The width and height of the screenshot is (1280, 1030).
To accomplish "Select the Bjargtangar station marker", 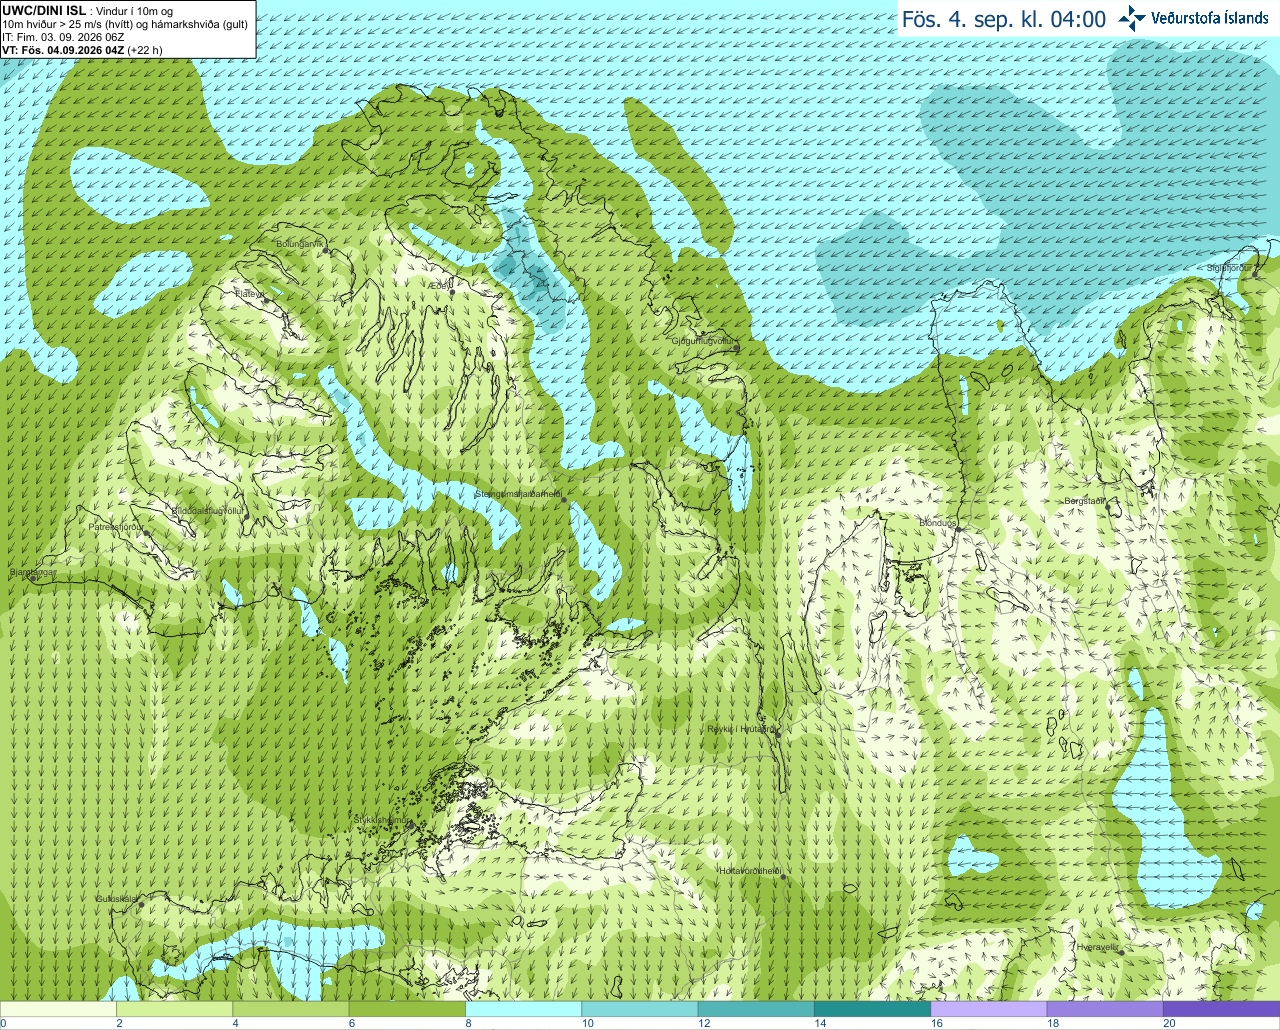I will coord(34,577).
